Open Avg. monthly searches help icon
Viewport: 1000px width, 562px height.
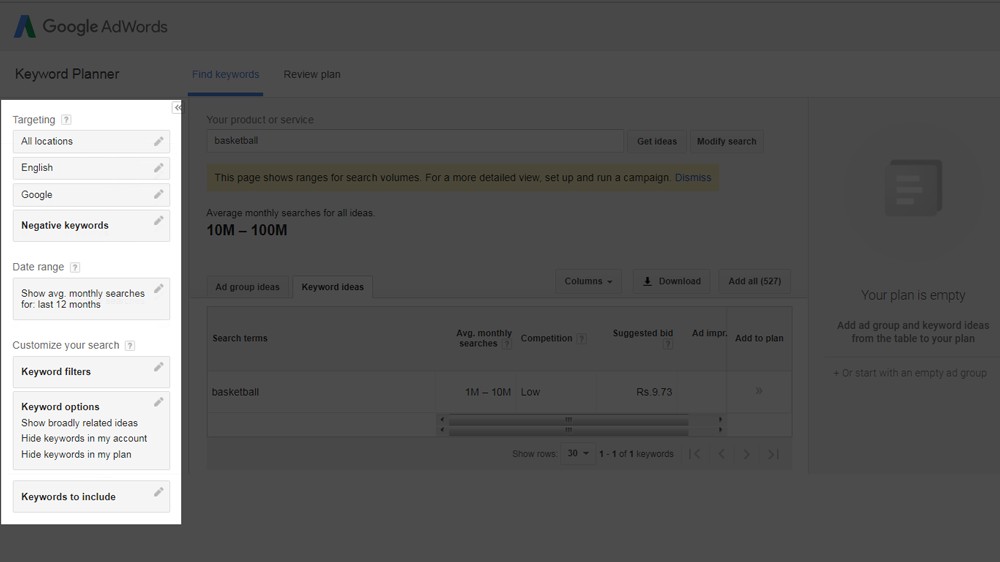pos(506,344)
